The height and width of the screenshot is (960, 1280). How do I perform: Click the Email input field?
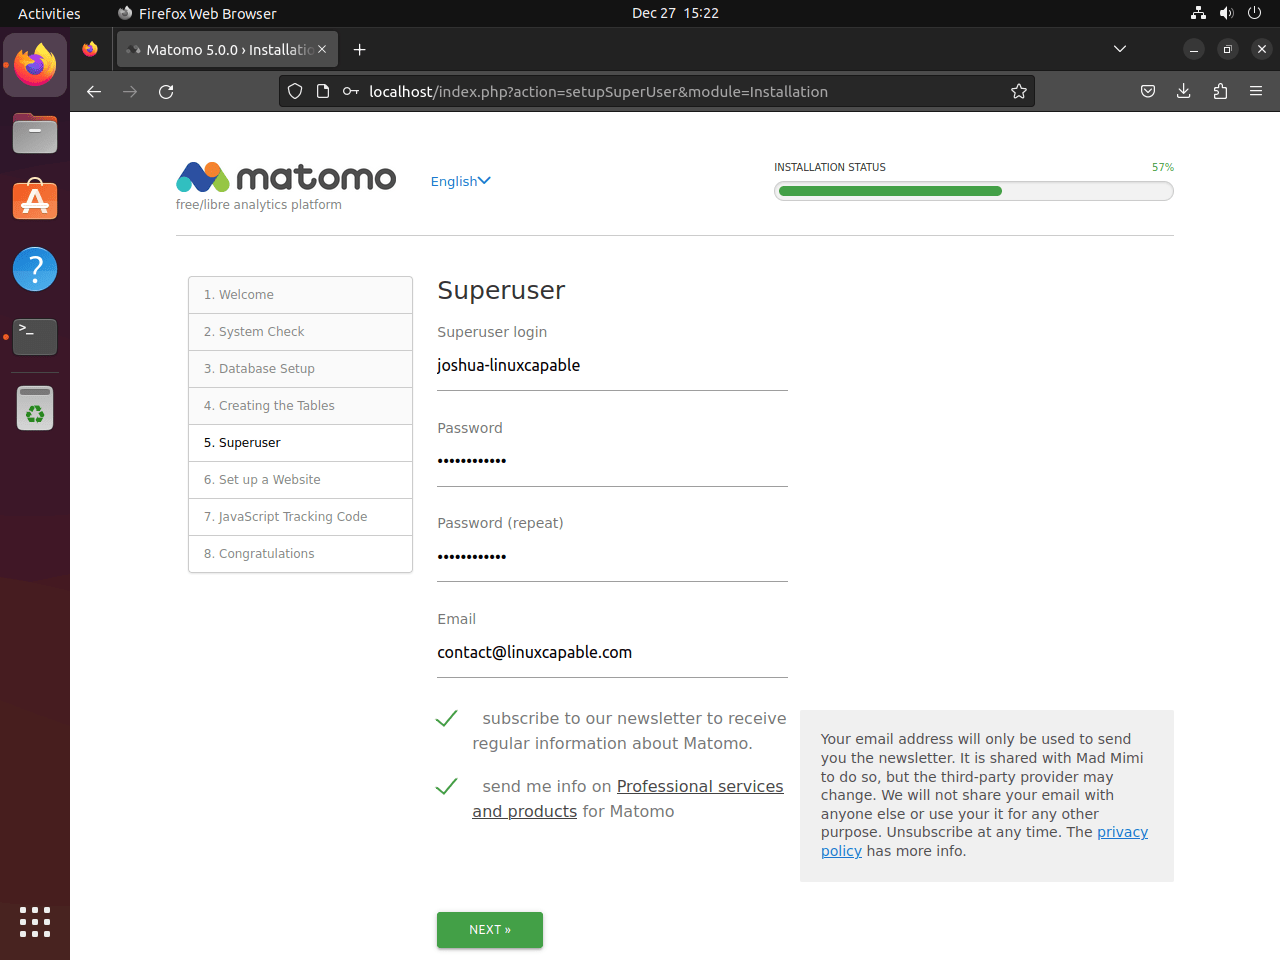coord(612,652)
